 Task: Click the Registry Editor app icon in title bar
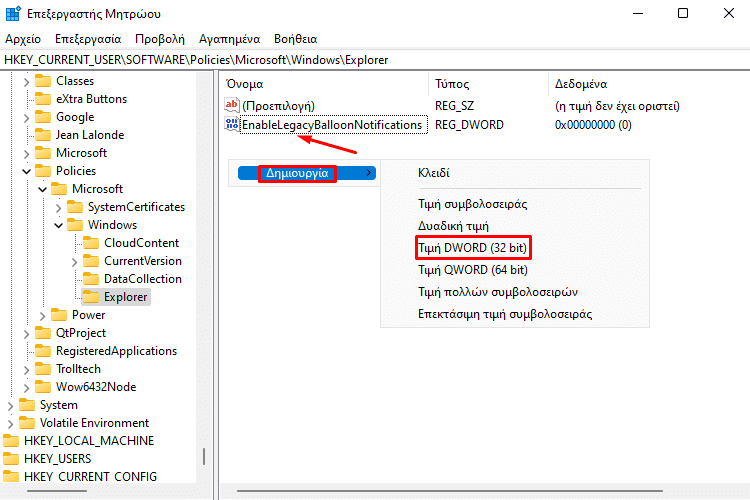point(13,13)
